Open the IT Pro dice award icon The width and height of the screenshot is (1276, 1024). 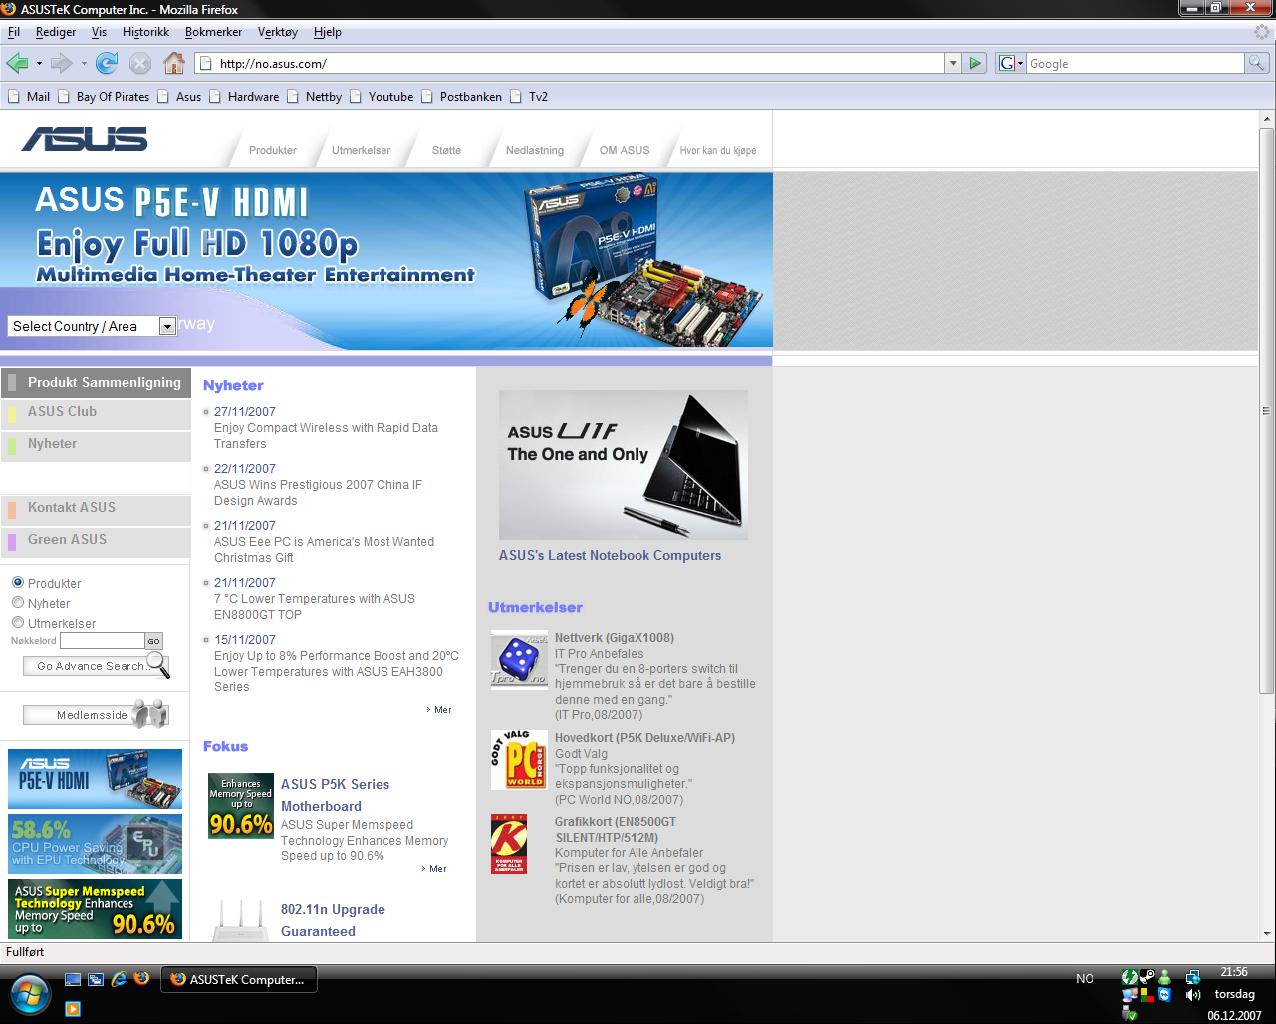519,659
